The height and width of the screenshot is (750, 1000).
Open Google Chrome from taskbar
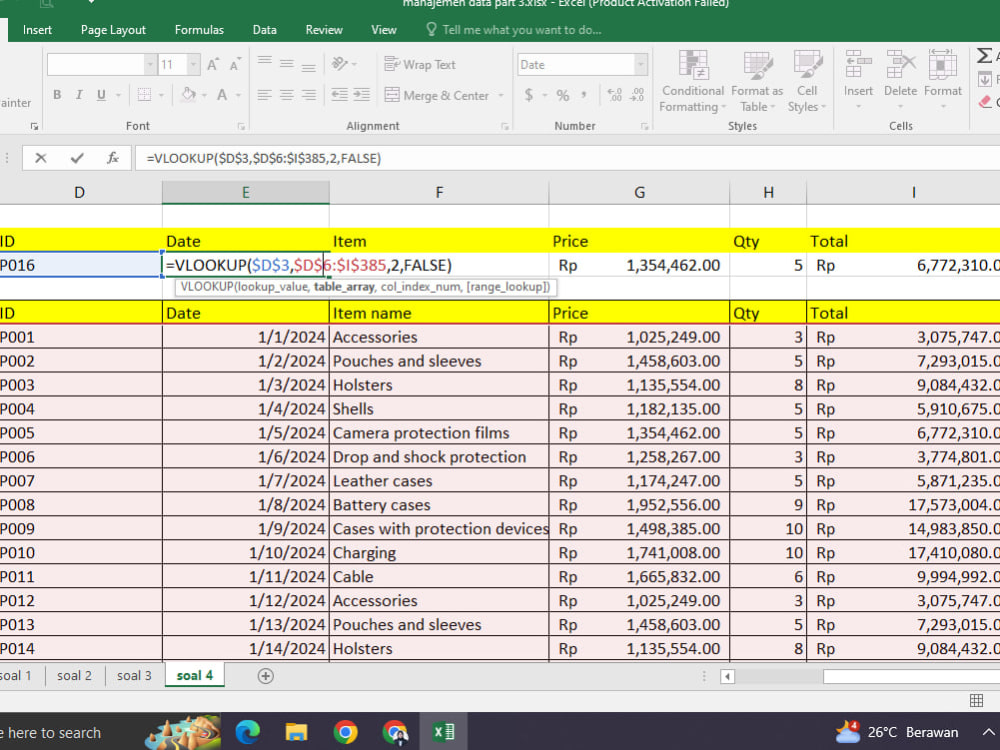point(346,732)
